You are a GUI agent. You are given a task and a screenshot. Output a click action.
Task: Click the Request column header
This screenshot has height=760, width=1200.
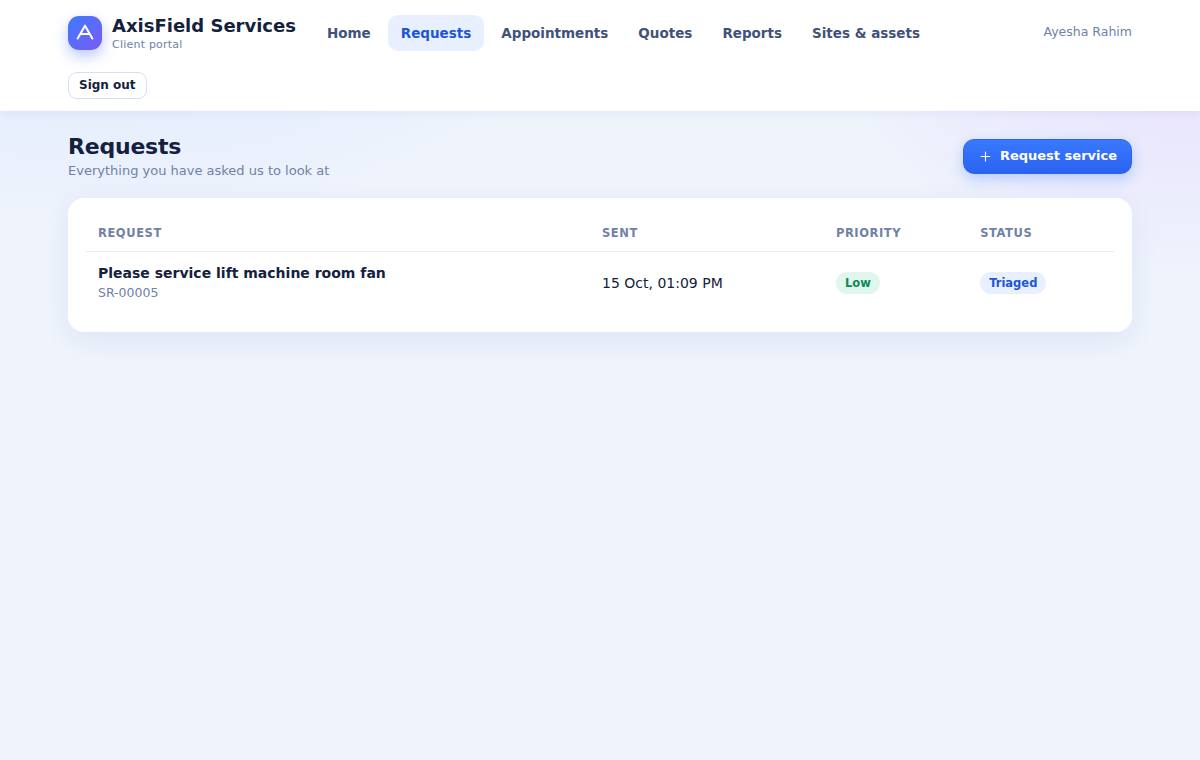[x=130, y=233]
